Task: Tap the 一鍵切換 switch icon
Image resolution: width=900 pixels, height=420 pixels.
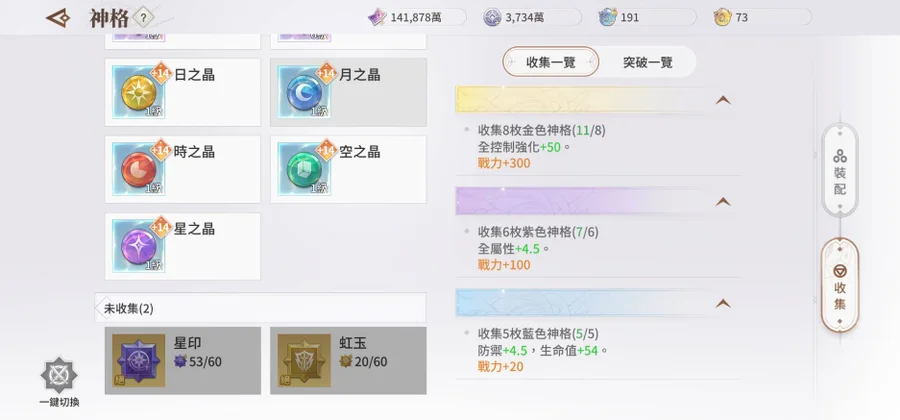Action: pos(59,375)
